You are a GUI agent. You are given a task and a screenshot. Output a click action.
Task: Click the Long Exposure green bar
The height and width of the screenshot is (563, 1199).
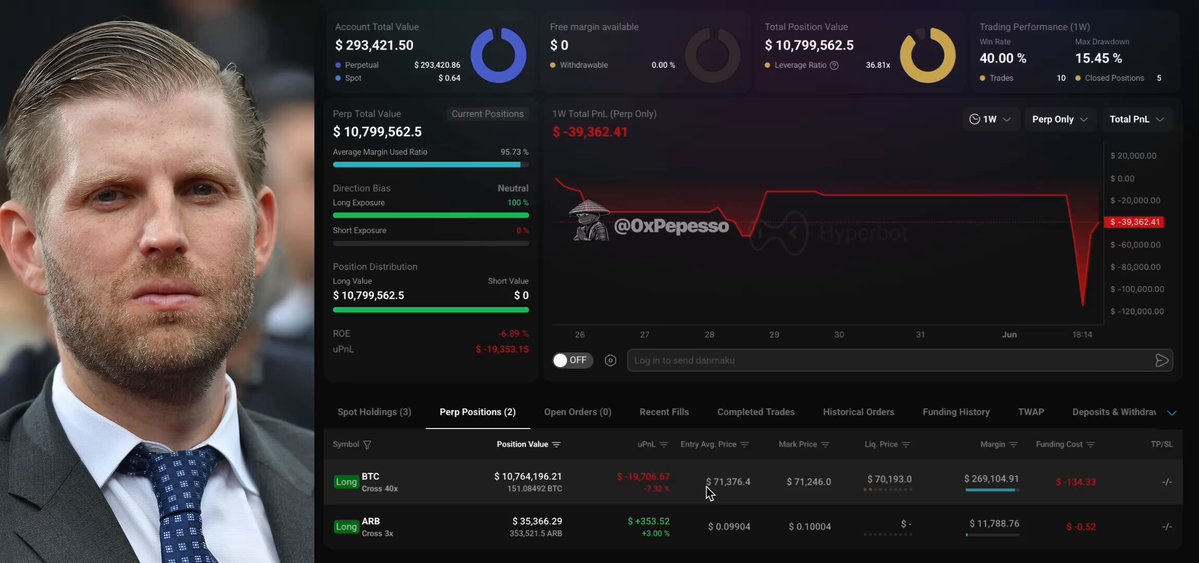pyautogui.click(x=431, y=215)
